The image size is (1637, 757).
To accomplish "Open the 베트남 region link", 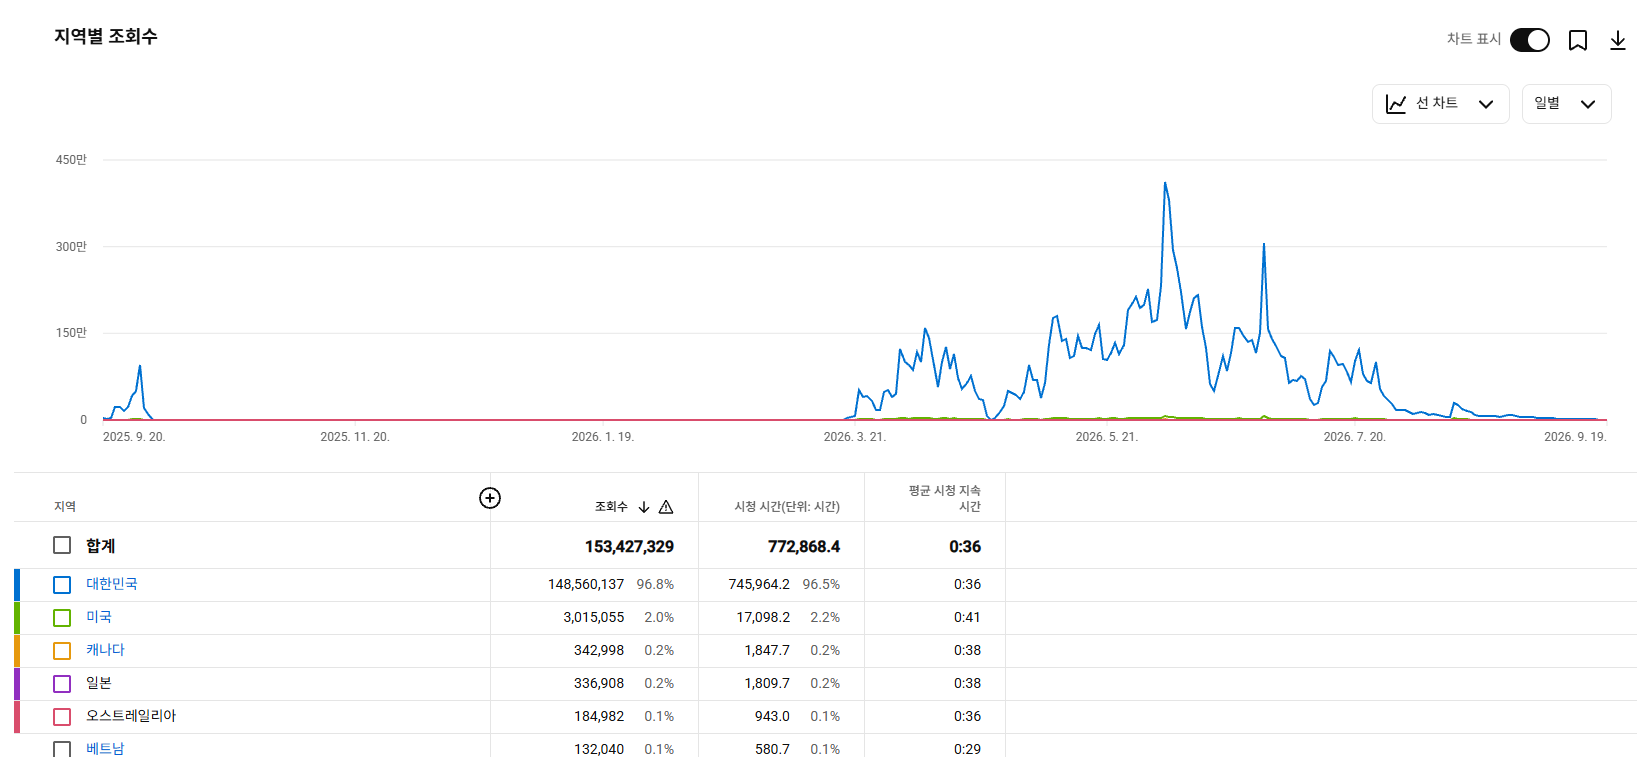I will 105,748.
